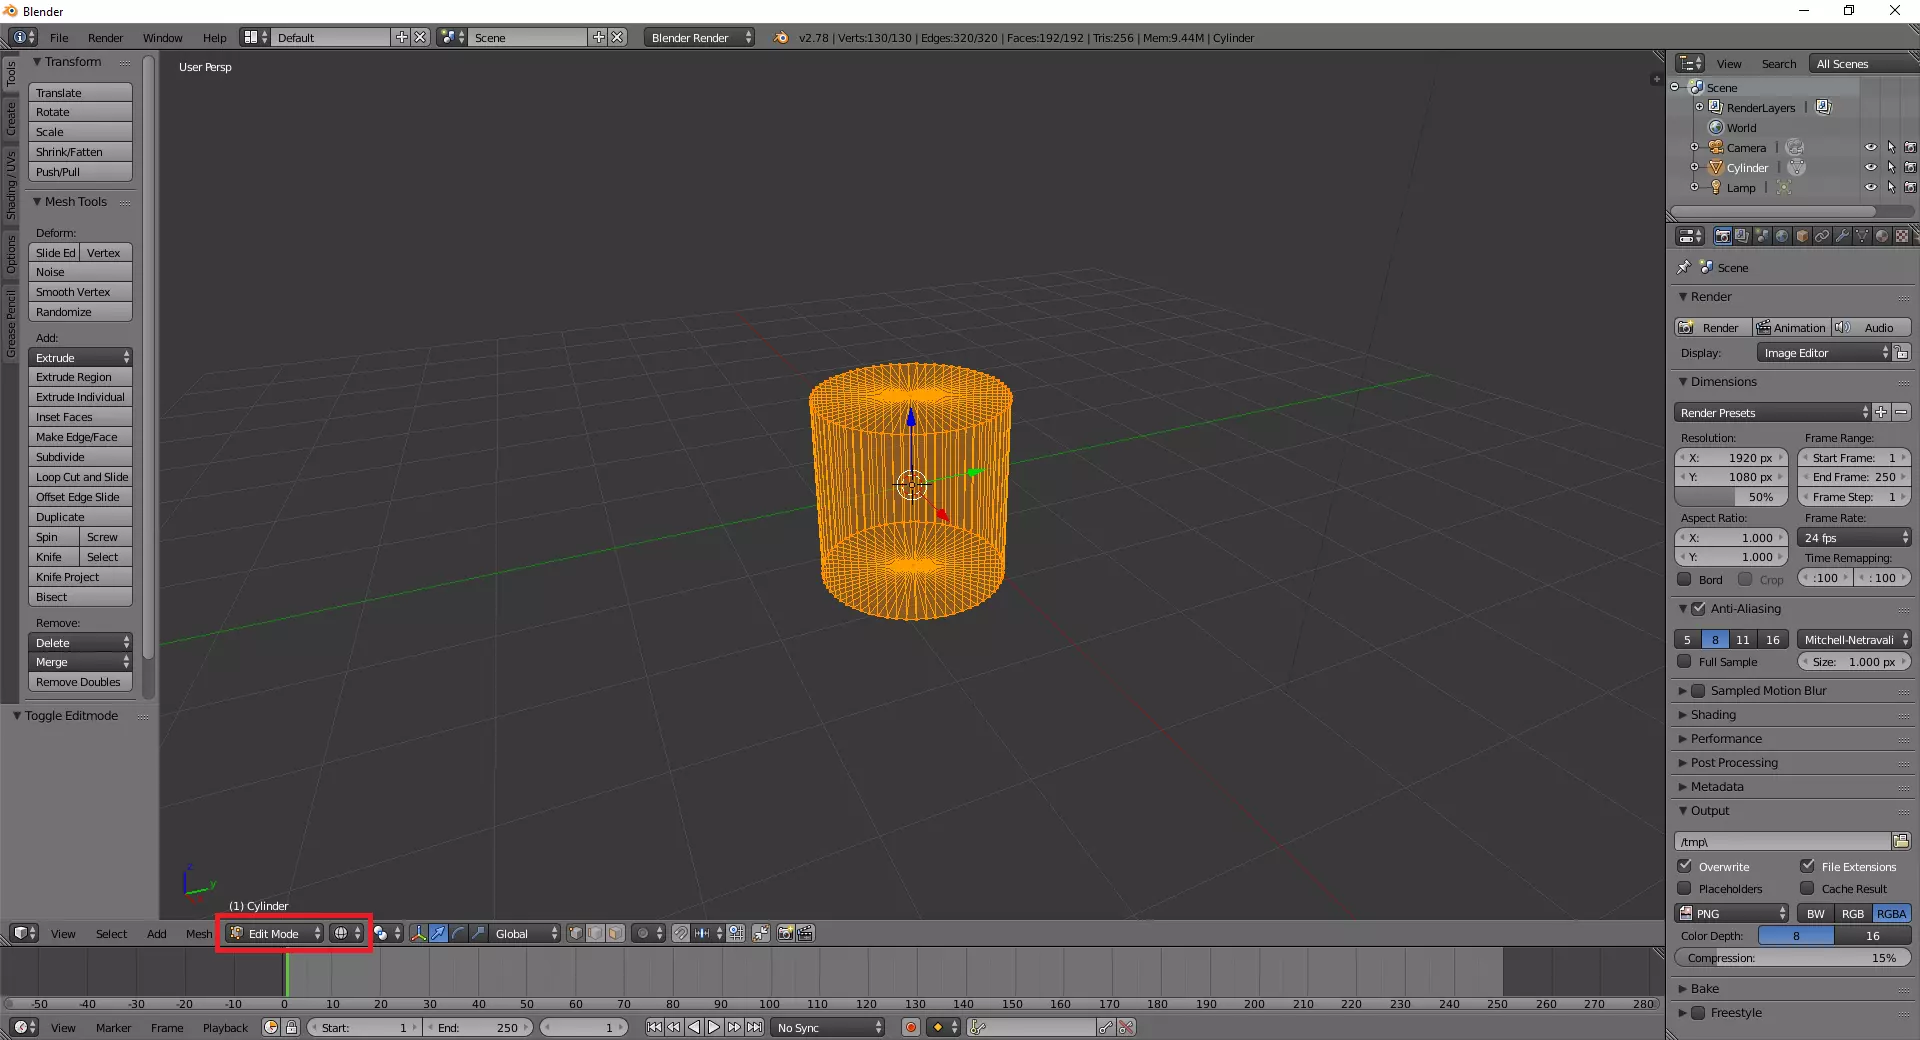Open the Modifiers wrench properties tab
1920x1040 pixels.
pos(1842,236)
